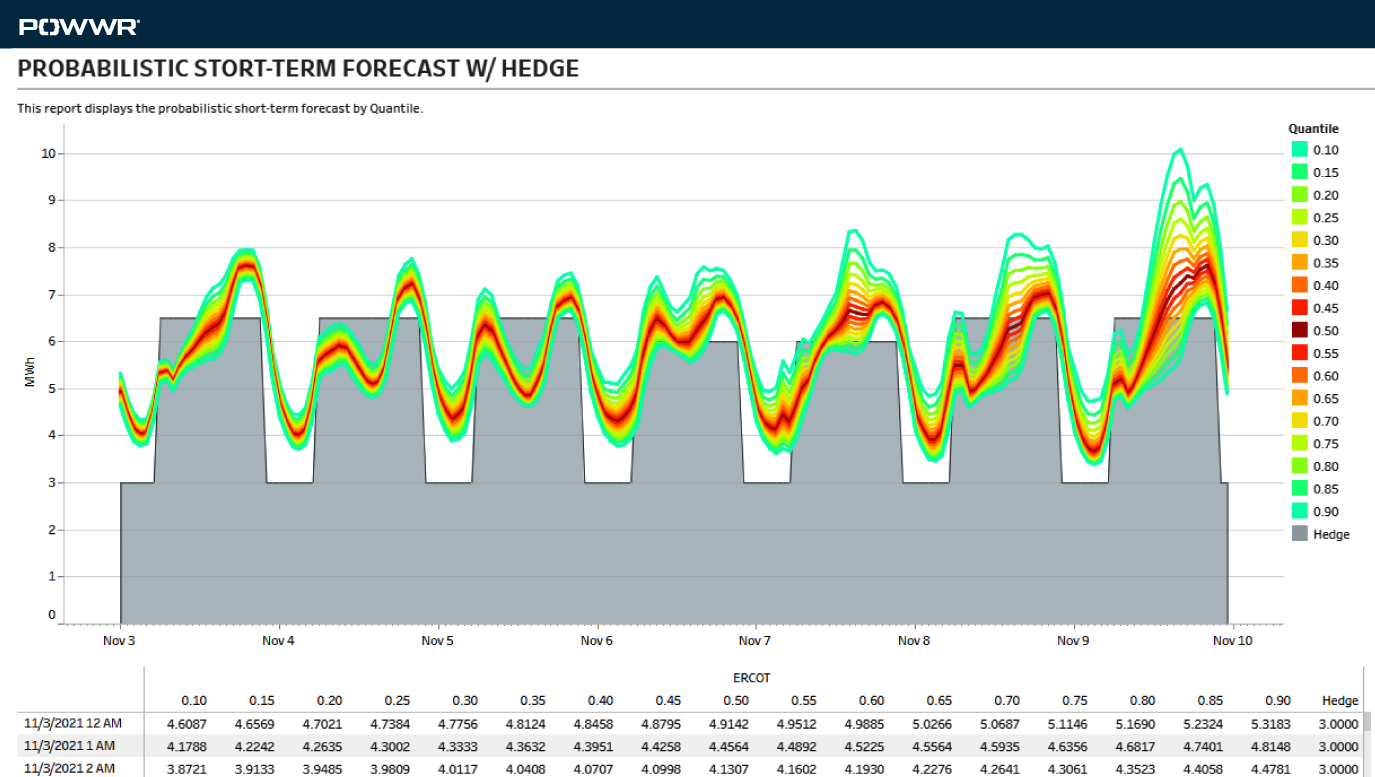Click the report title text
Viewport: 1375px width, 777px height.
tap(297, 68)
